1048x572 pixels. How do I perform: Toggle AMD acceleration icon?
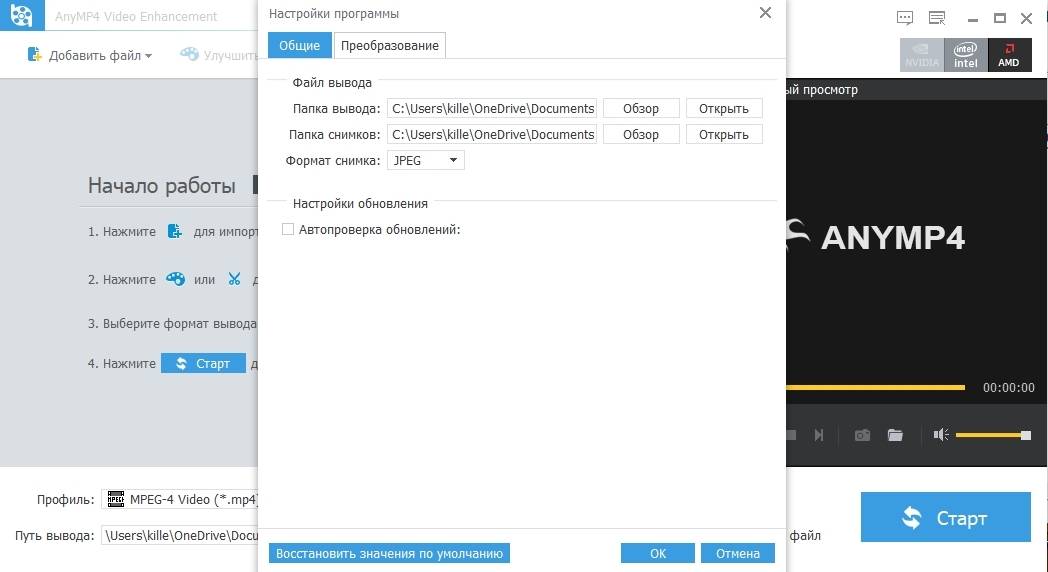point(1009,55)
